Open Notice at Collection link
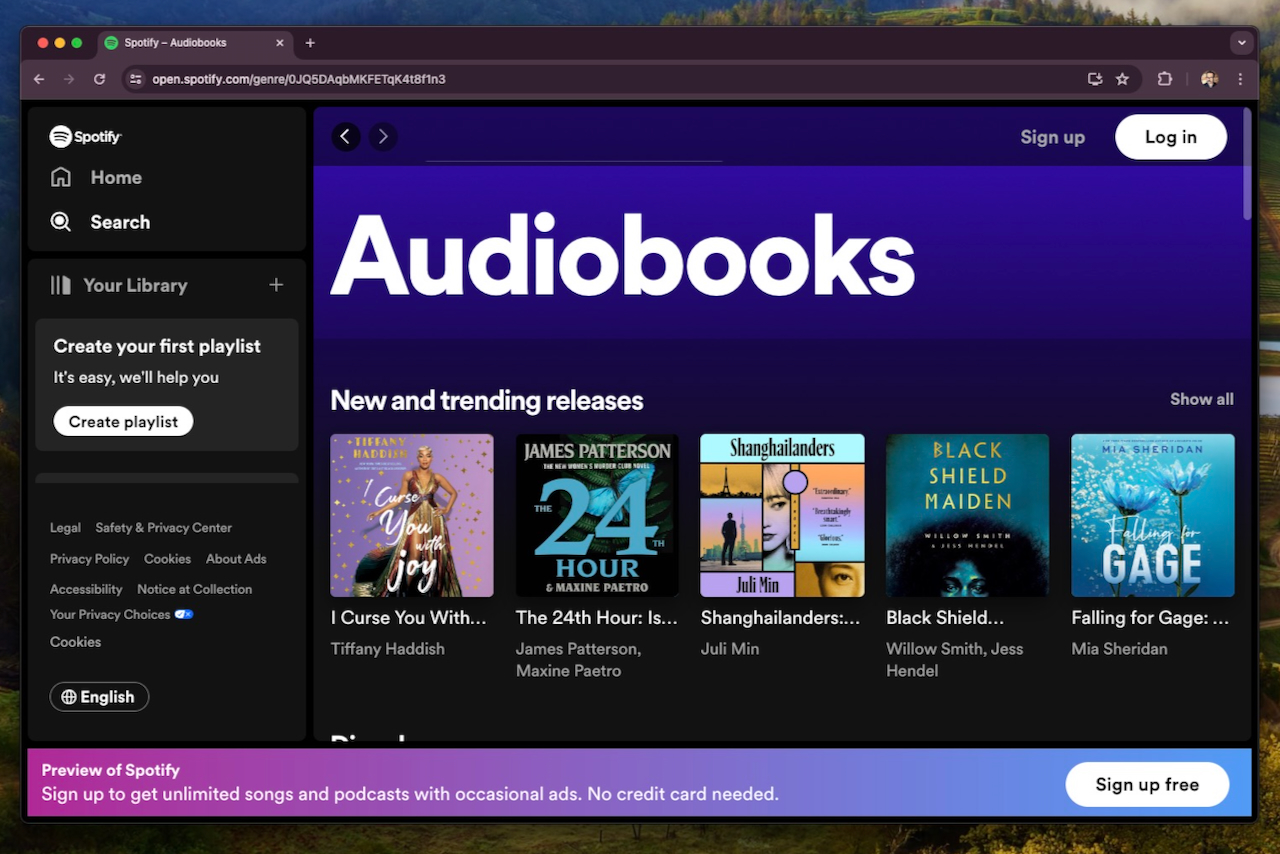 click(x=194, y=589)
